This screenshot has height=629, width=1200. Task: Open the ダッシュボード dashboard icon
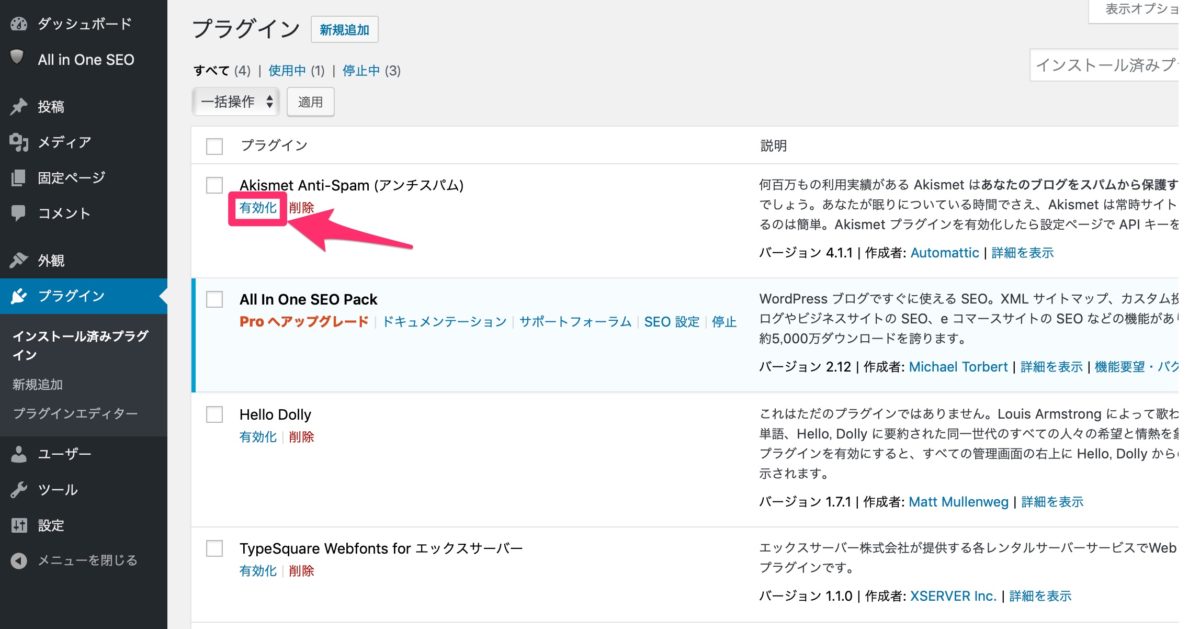(18, 23)
